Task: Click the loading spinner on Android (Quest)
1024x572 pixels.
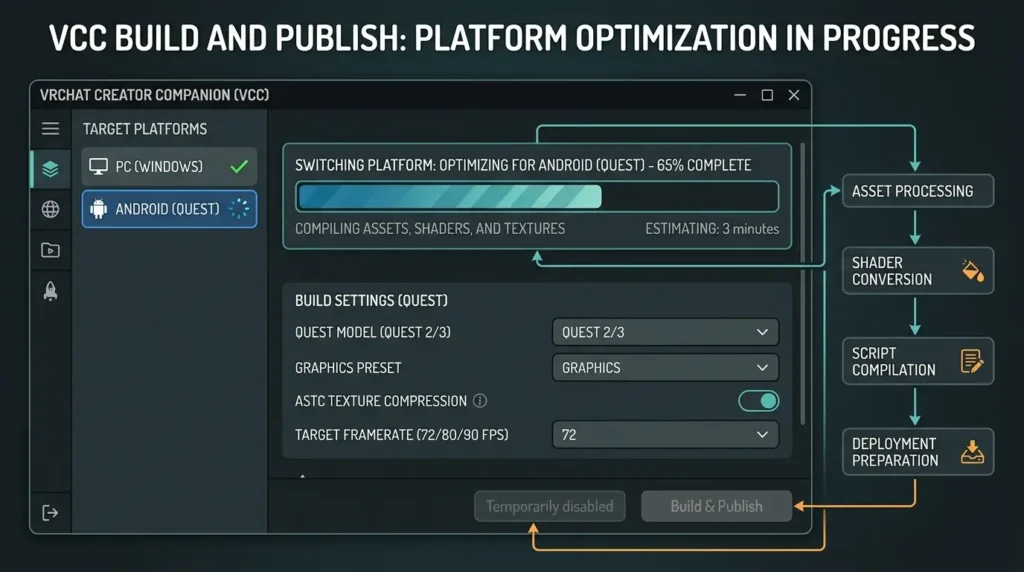Action: point(239,208)
